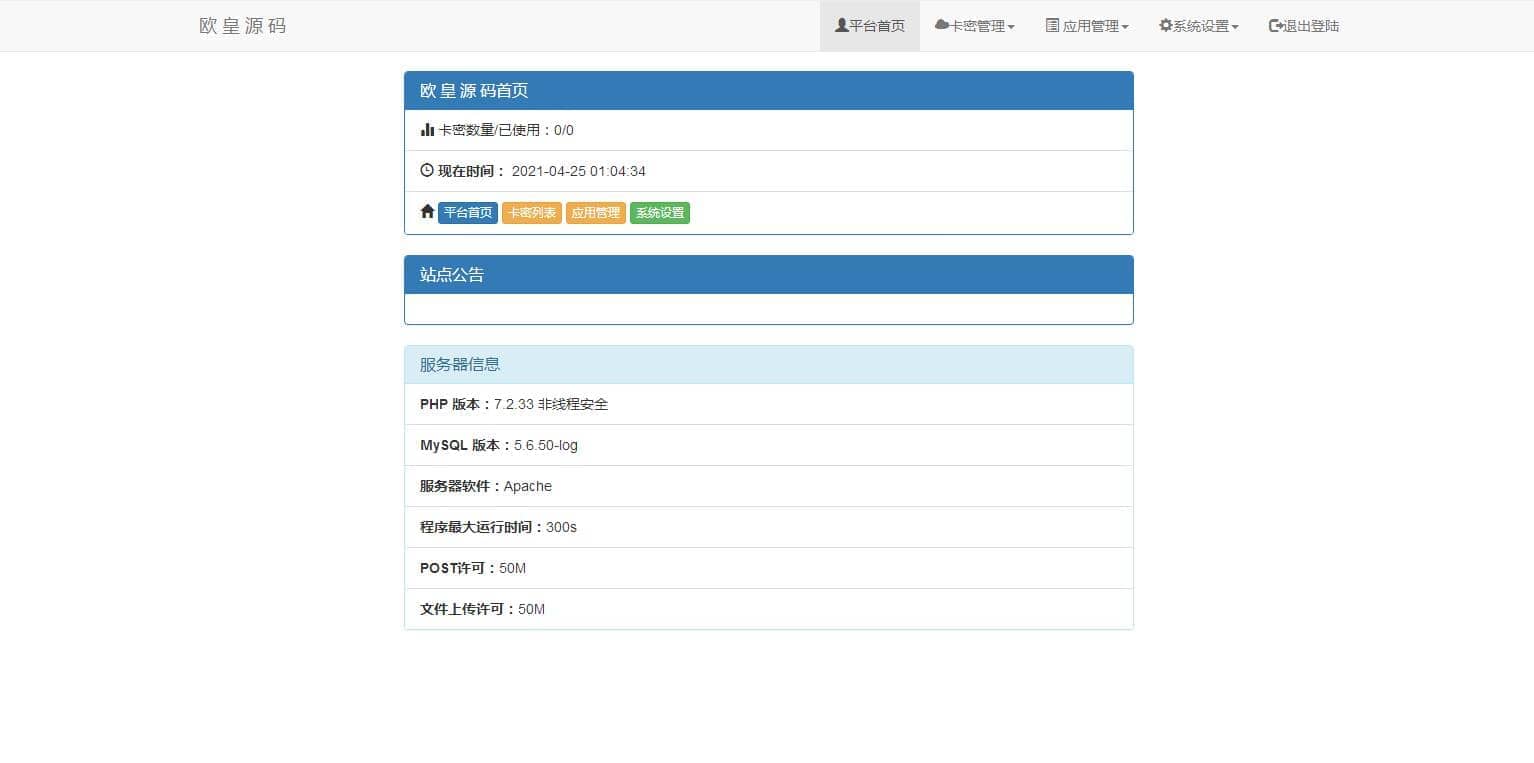Click the cloud icon beside 卡密管理

point(942,26)
